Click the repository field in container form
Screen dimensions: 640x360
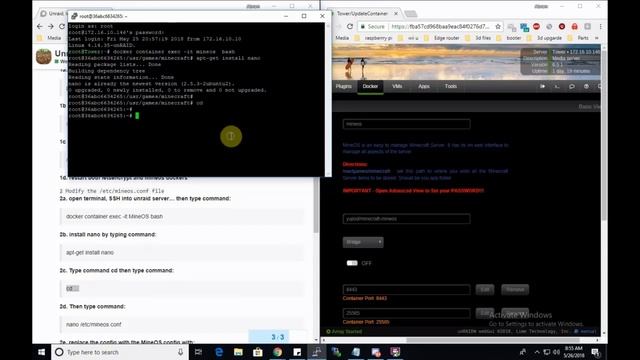tap(407, 219)
